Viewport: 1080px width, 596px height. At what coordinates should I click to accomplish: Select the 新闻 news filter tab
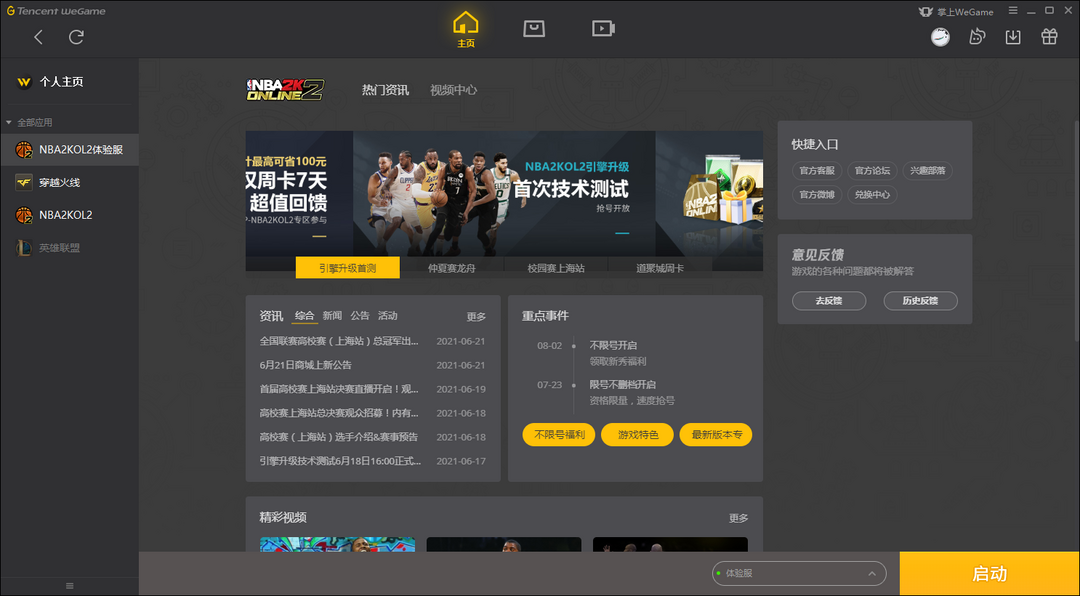(x=332, y=316)
